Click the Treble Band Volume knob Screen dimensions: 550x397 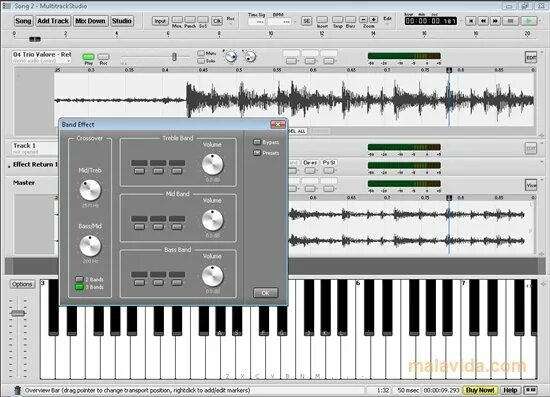[x=213, y=164]
